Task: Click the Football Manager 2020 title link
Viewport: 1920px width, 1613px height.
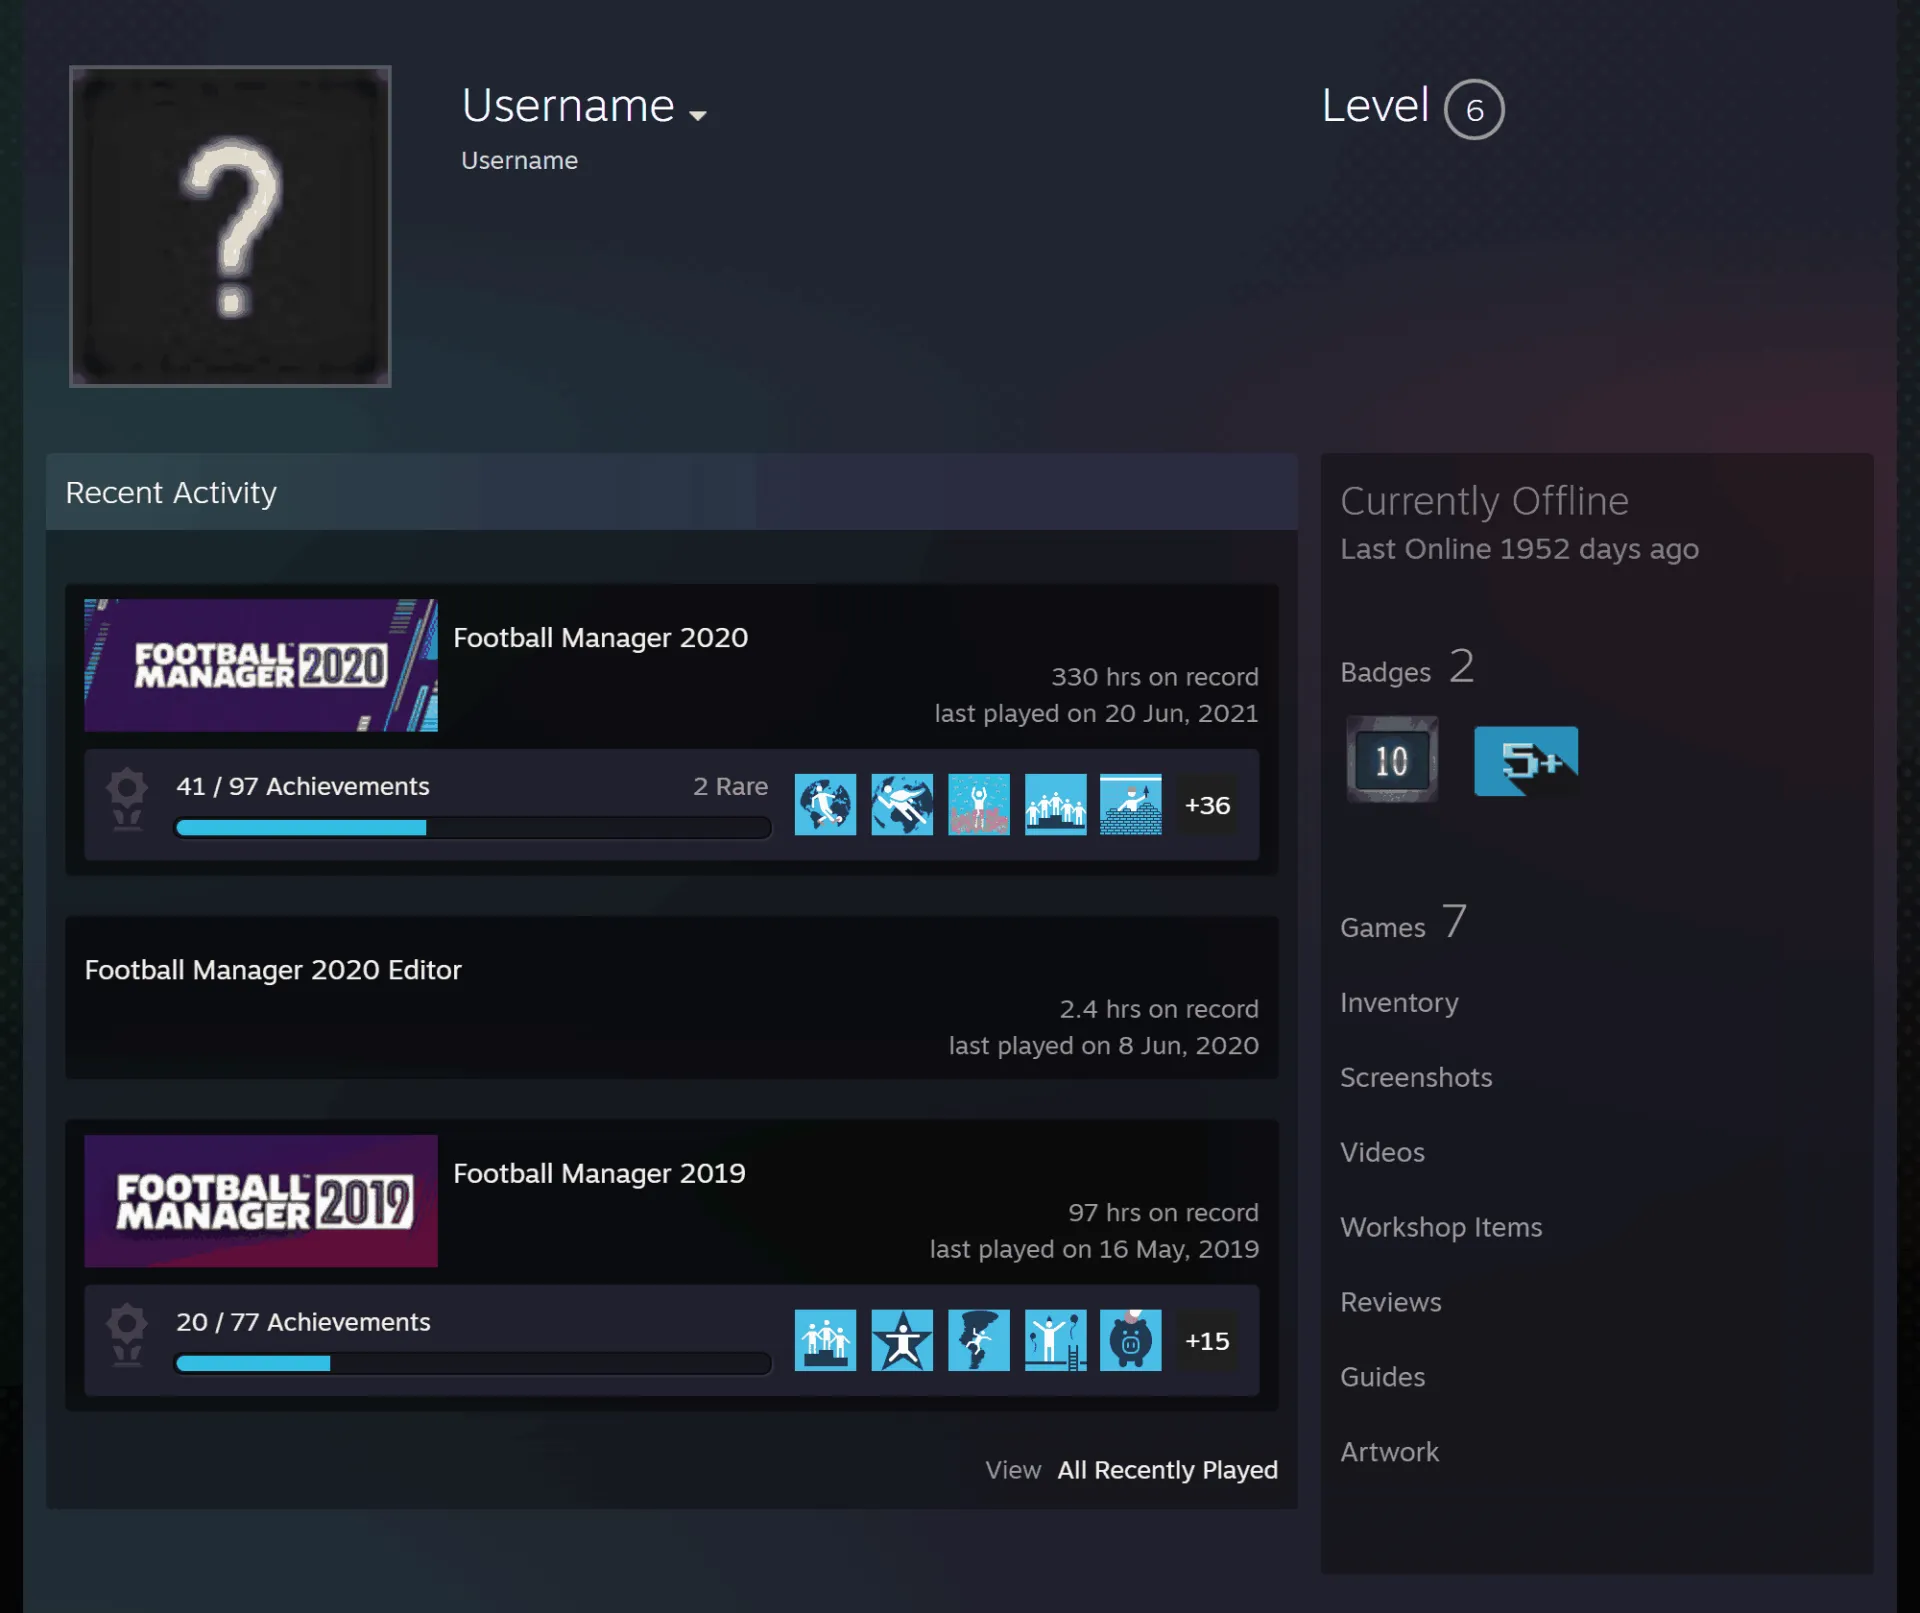Action: point(600,637)
